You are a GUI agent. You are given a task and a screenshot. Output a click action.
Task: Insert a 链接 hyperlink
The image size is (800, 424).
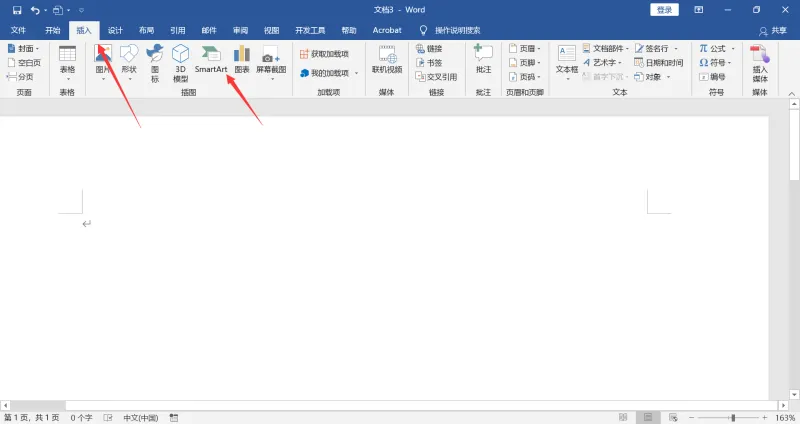[429, 48]
